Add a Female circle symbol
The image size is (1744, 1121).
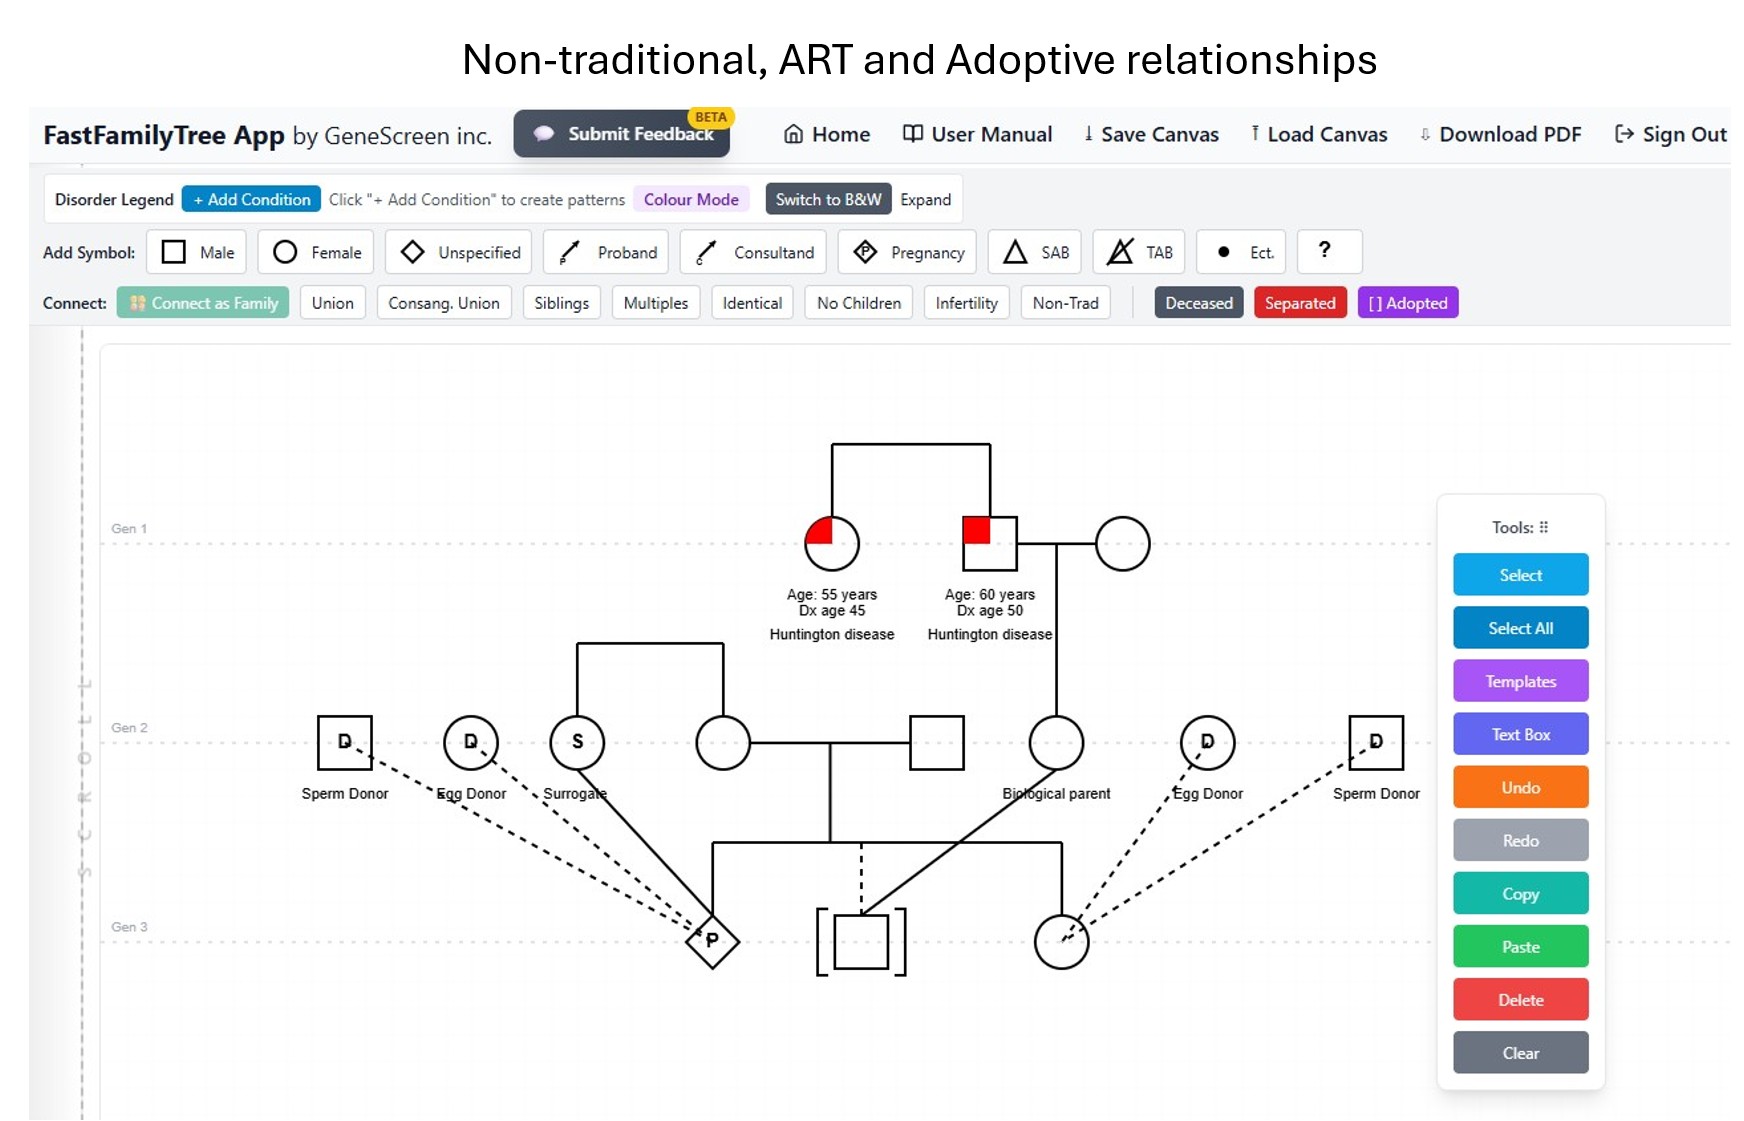point(316,252)
